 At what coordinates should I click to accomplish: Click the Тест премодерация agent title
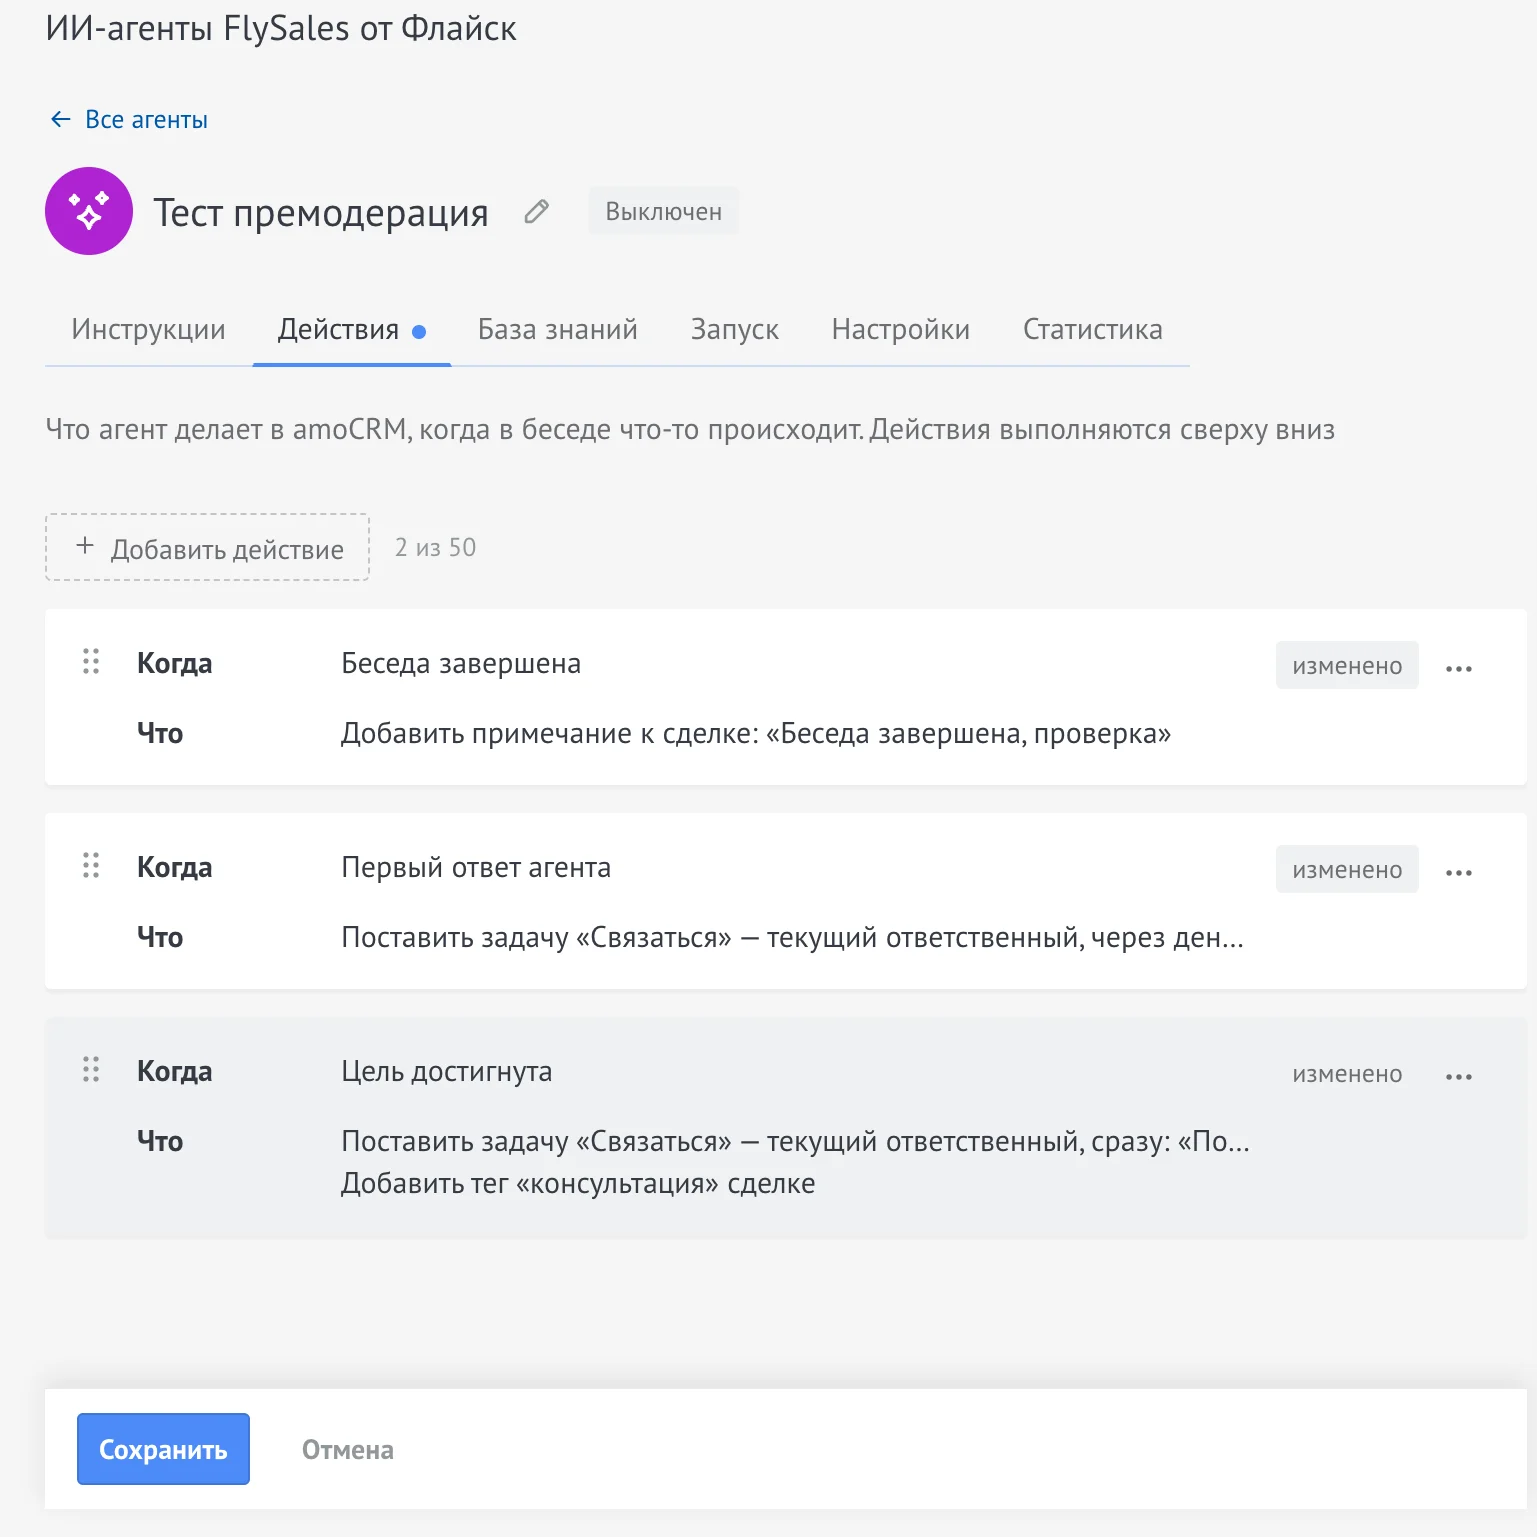(x=321, y=212)
